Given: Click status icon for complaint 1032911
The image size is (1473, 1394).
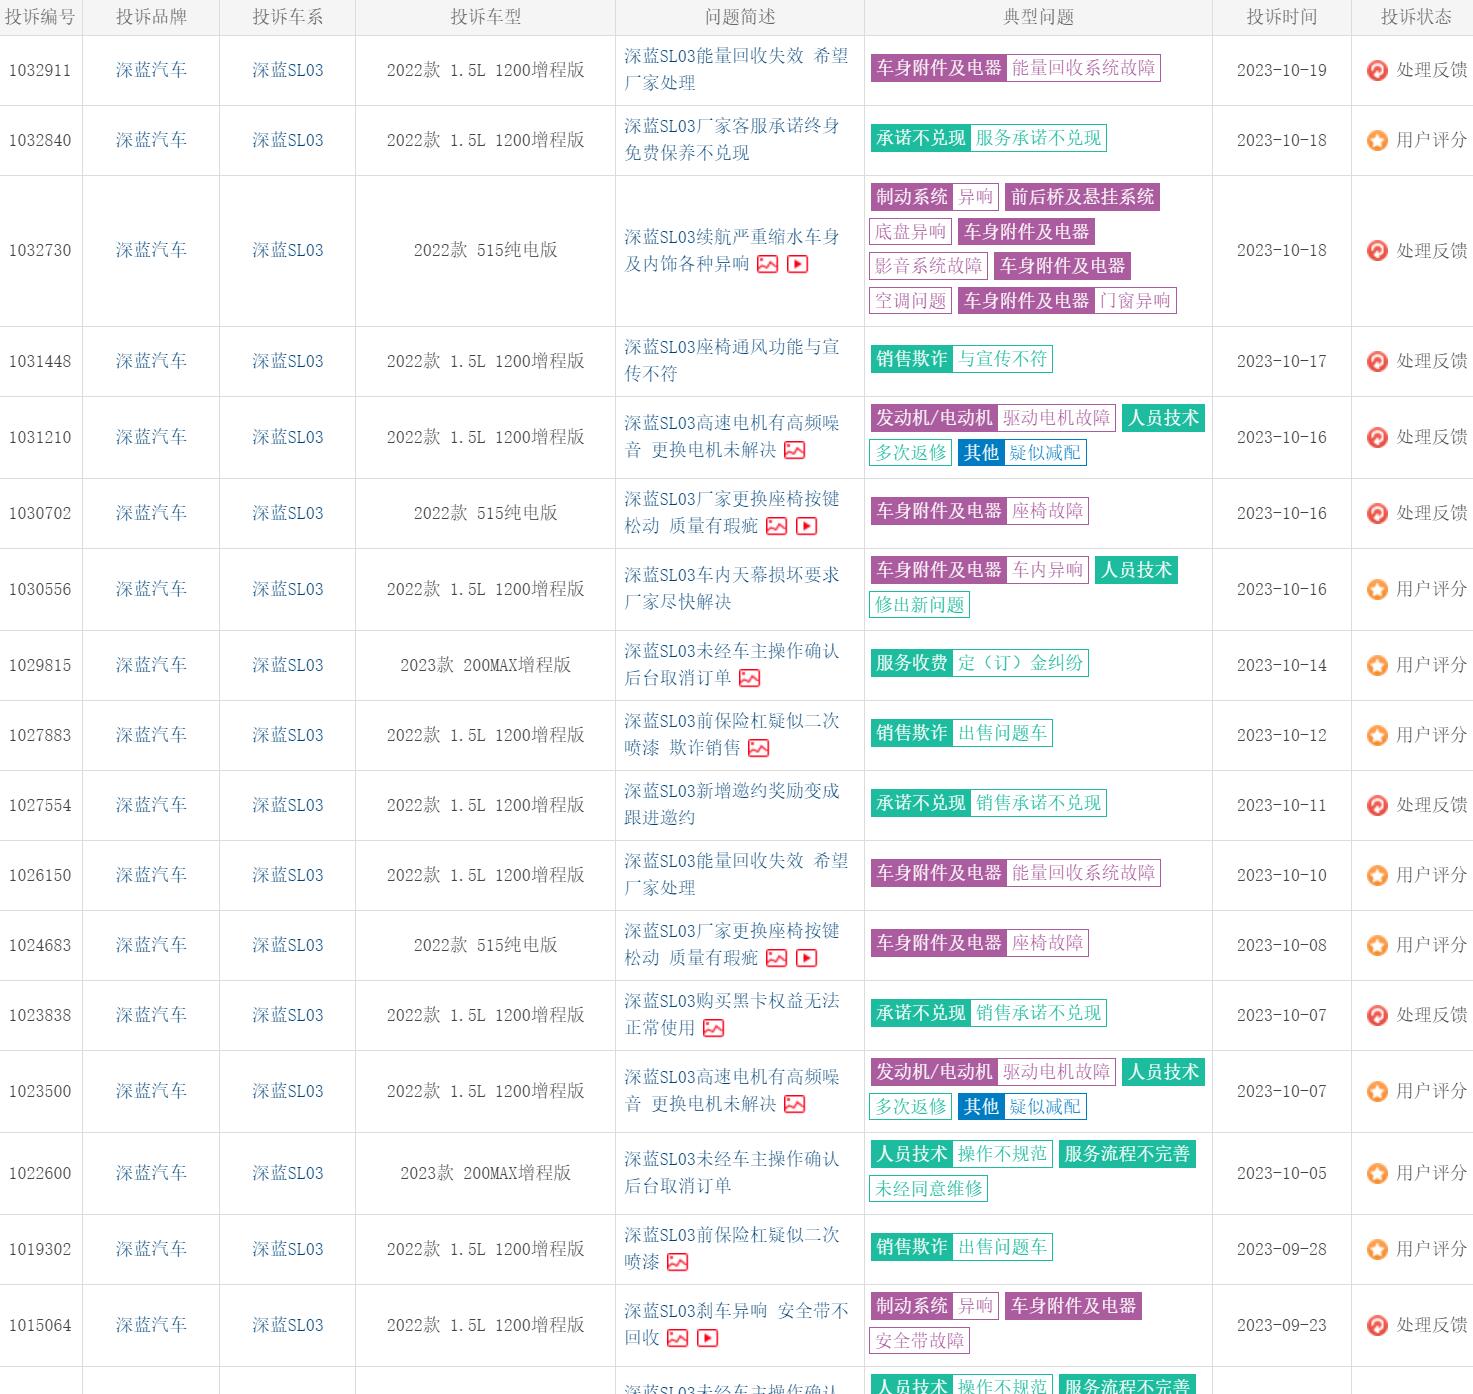Looking at the screenshot, I should point(1377,70).
